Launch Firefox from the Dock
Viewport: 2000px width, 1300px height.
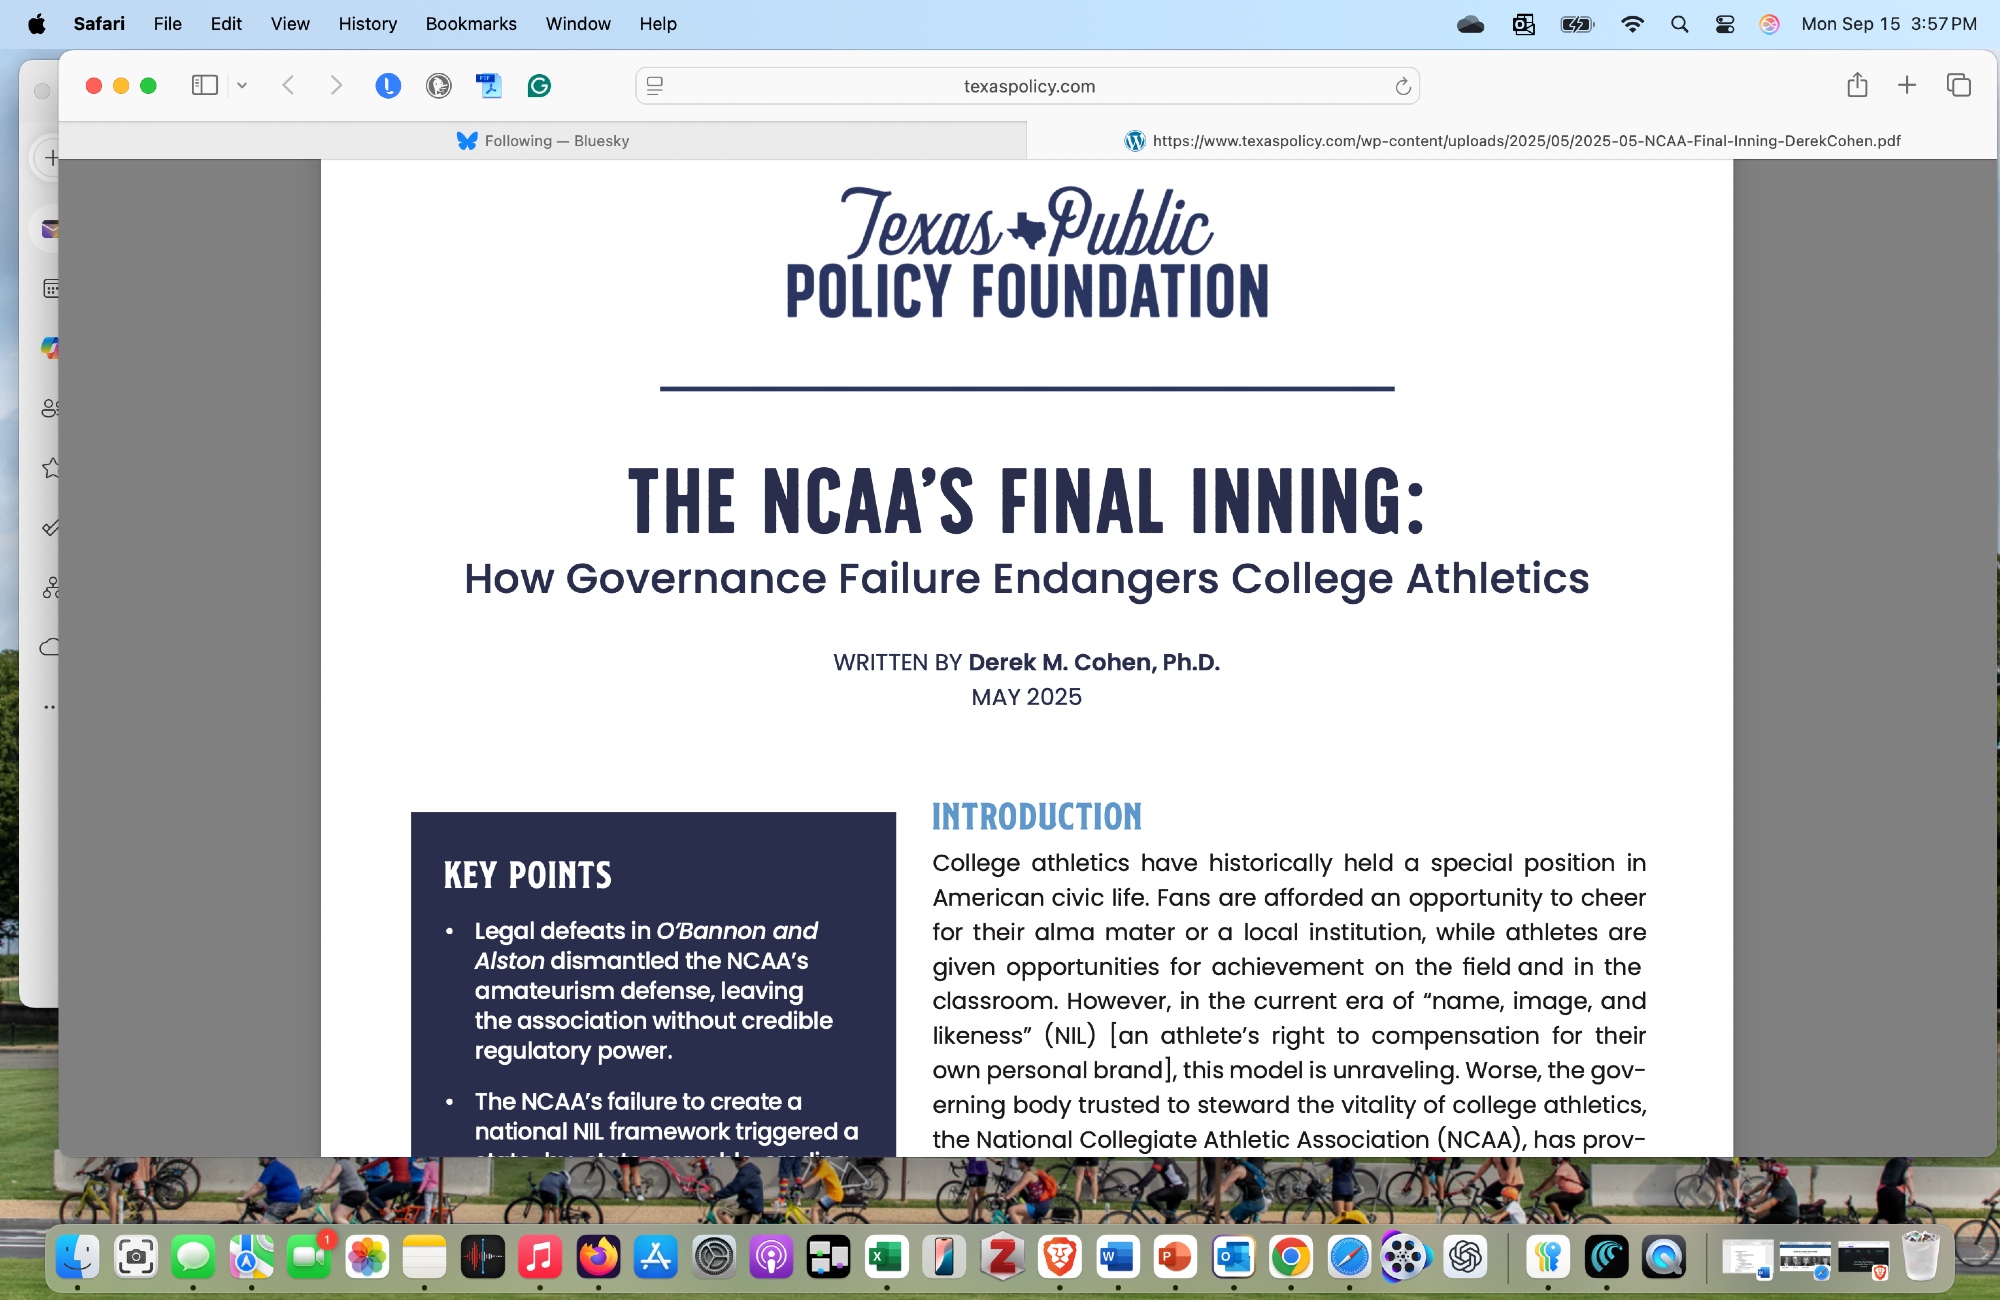(x=598, y=1258)
